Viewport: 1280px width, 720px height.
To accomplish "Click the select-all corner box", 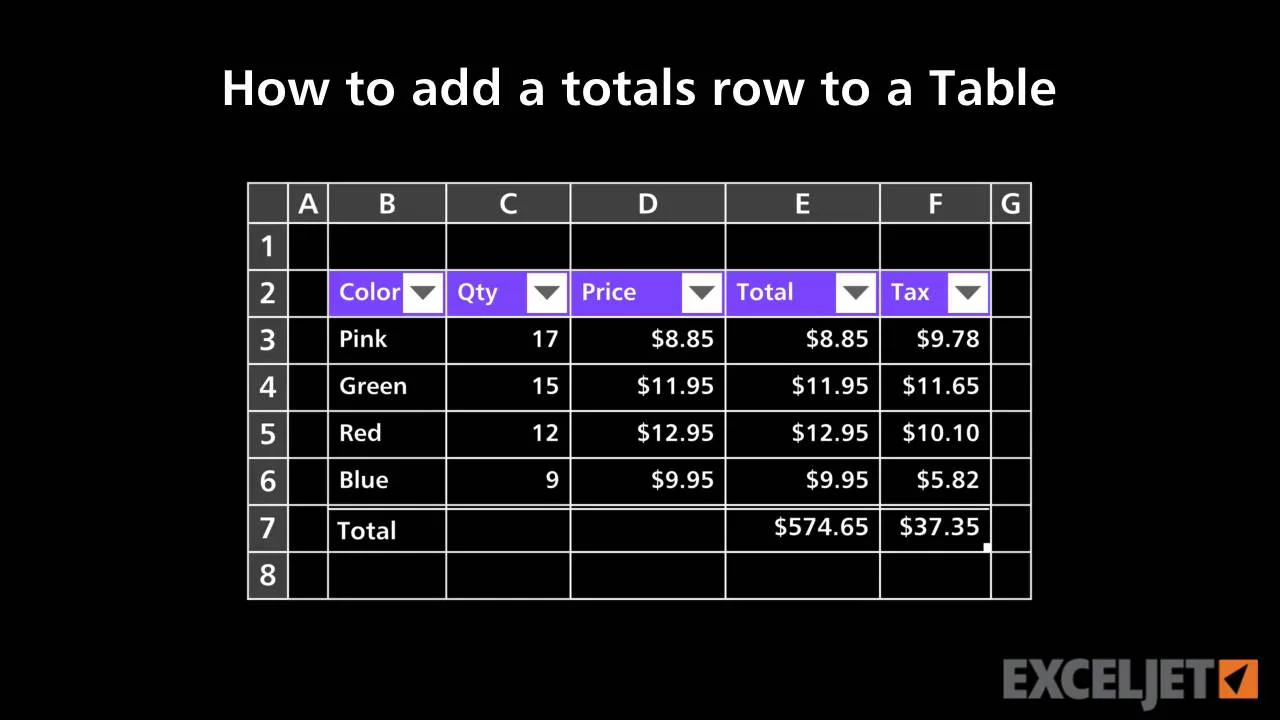I will [x=268, y=204].
